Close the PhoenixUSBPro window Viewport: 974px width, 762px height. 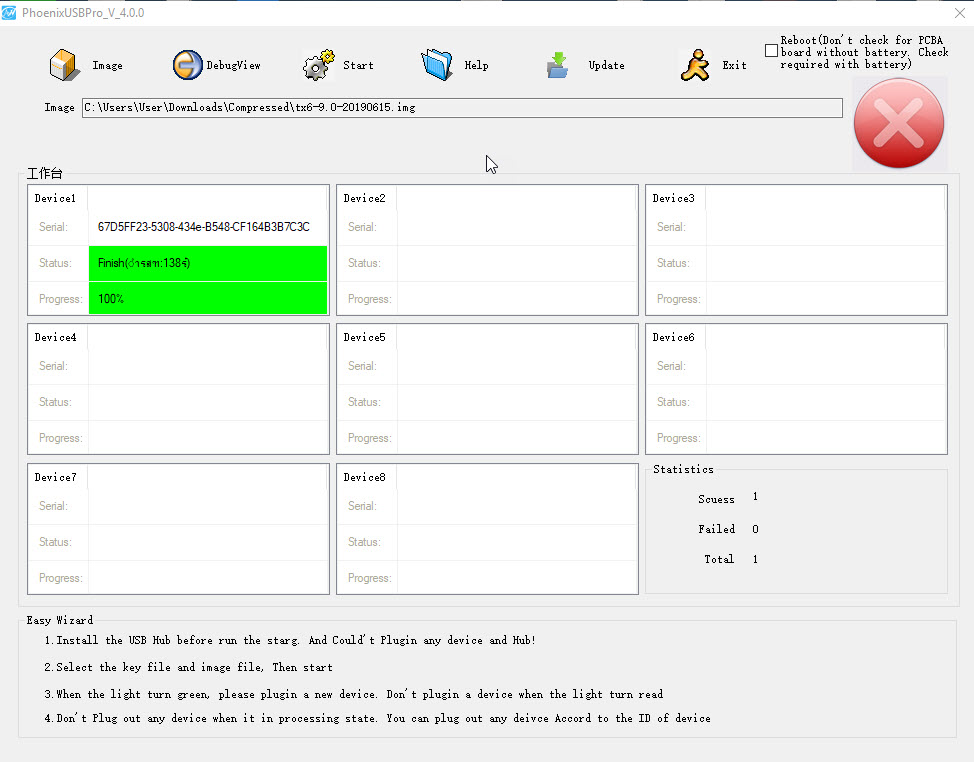(960, 12)
